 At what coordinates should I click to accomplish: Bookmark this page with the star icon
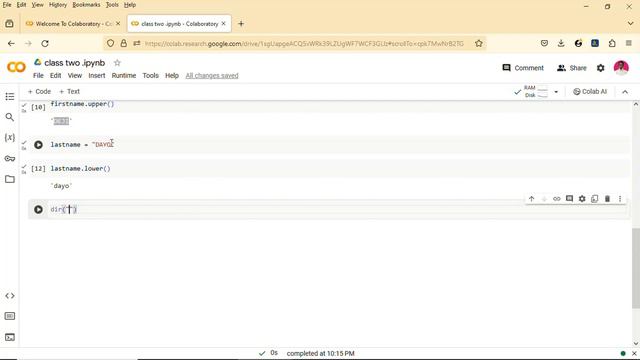click(x=479, y=43)
